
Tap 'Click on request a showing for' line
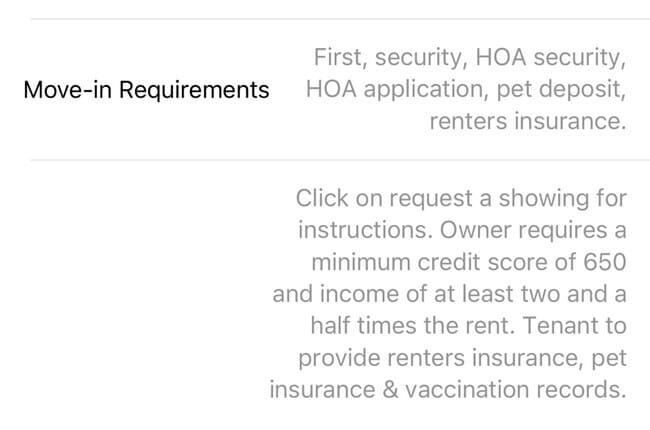pos(461,198)
